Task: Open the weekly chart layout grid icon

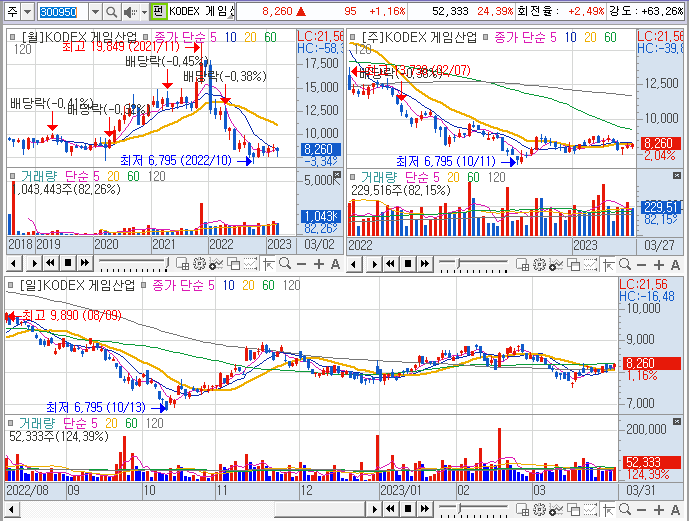Action: coord(522,265)
